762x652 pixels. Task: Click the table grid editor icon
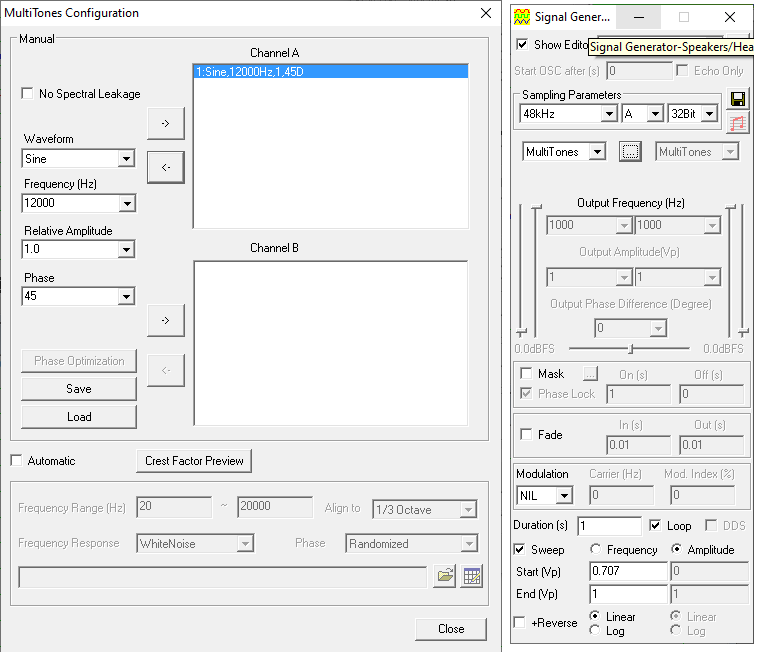point(472,576)
